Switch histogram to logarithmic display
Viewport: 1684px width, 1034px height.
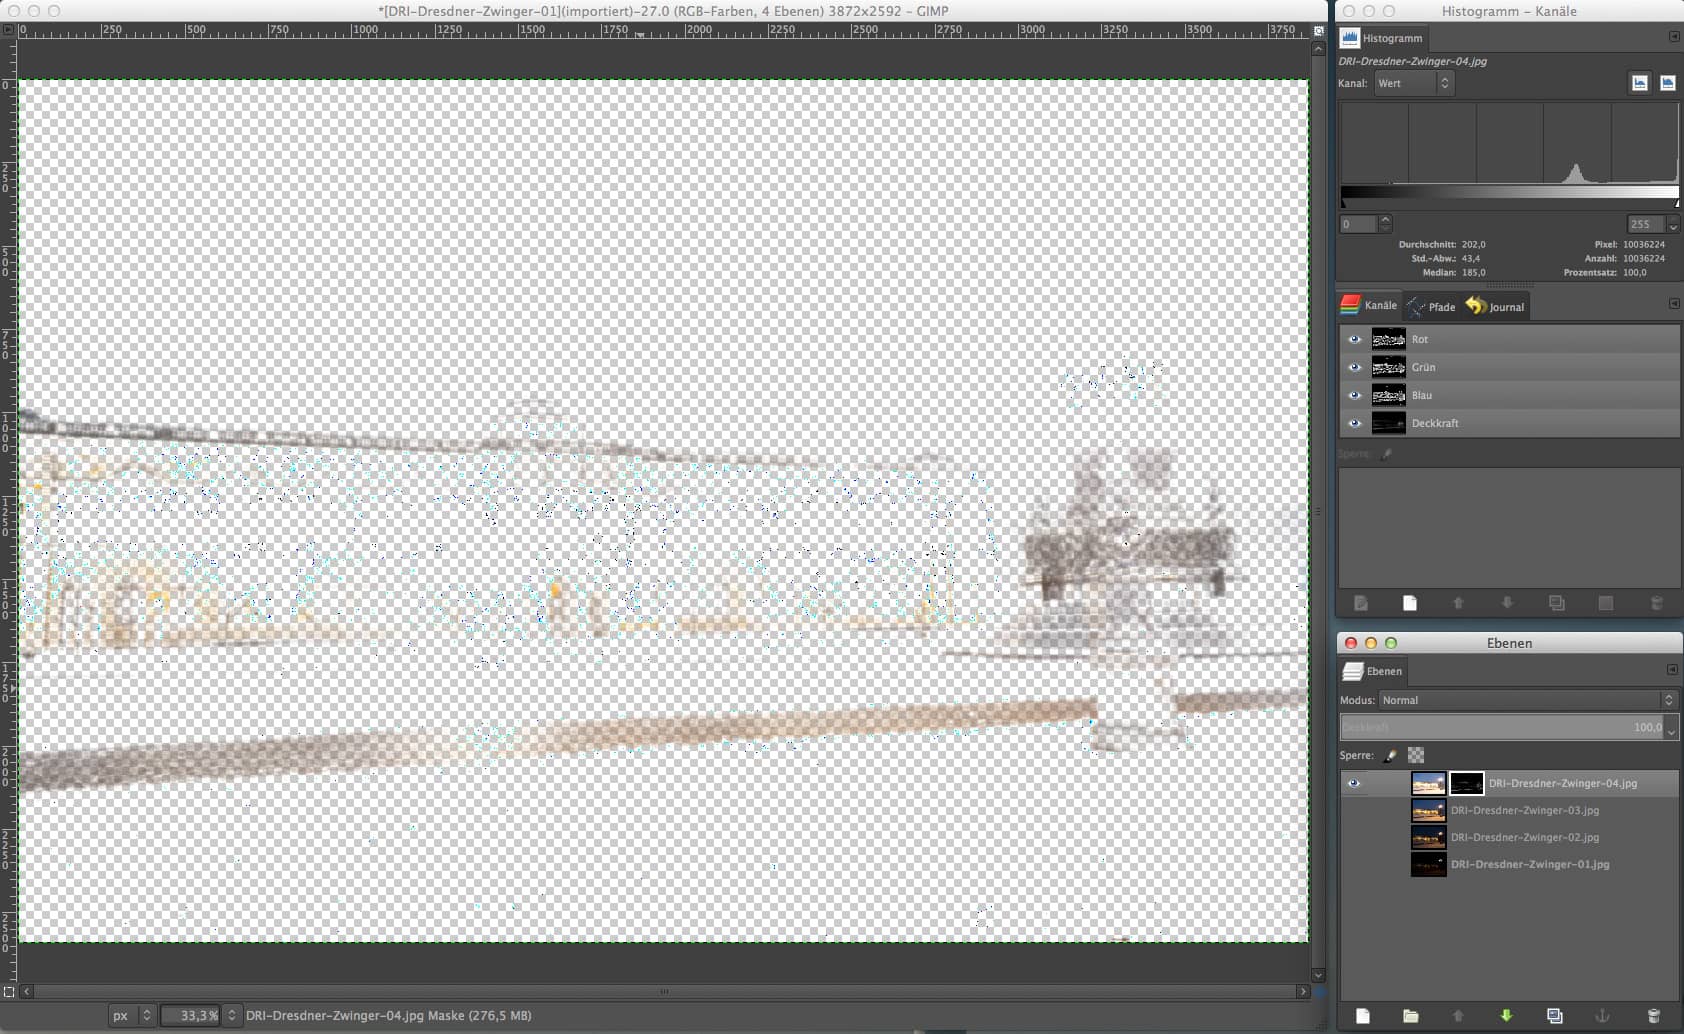(1667, 83)
